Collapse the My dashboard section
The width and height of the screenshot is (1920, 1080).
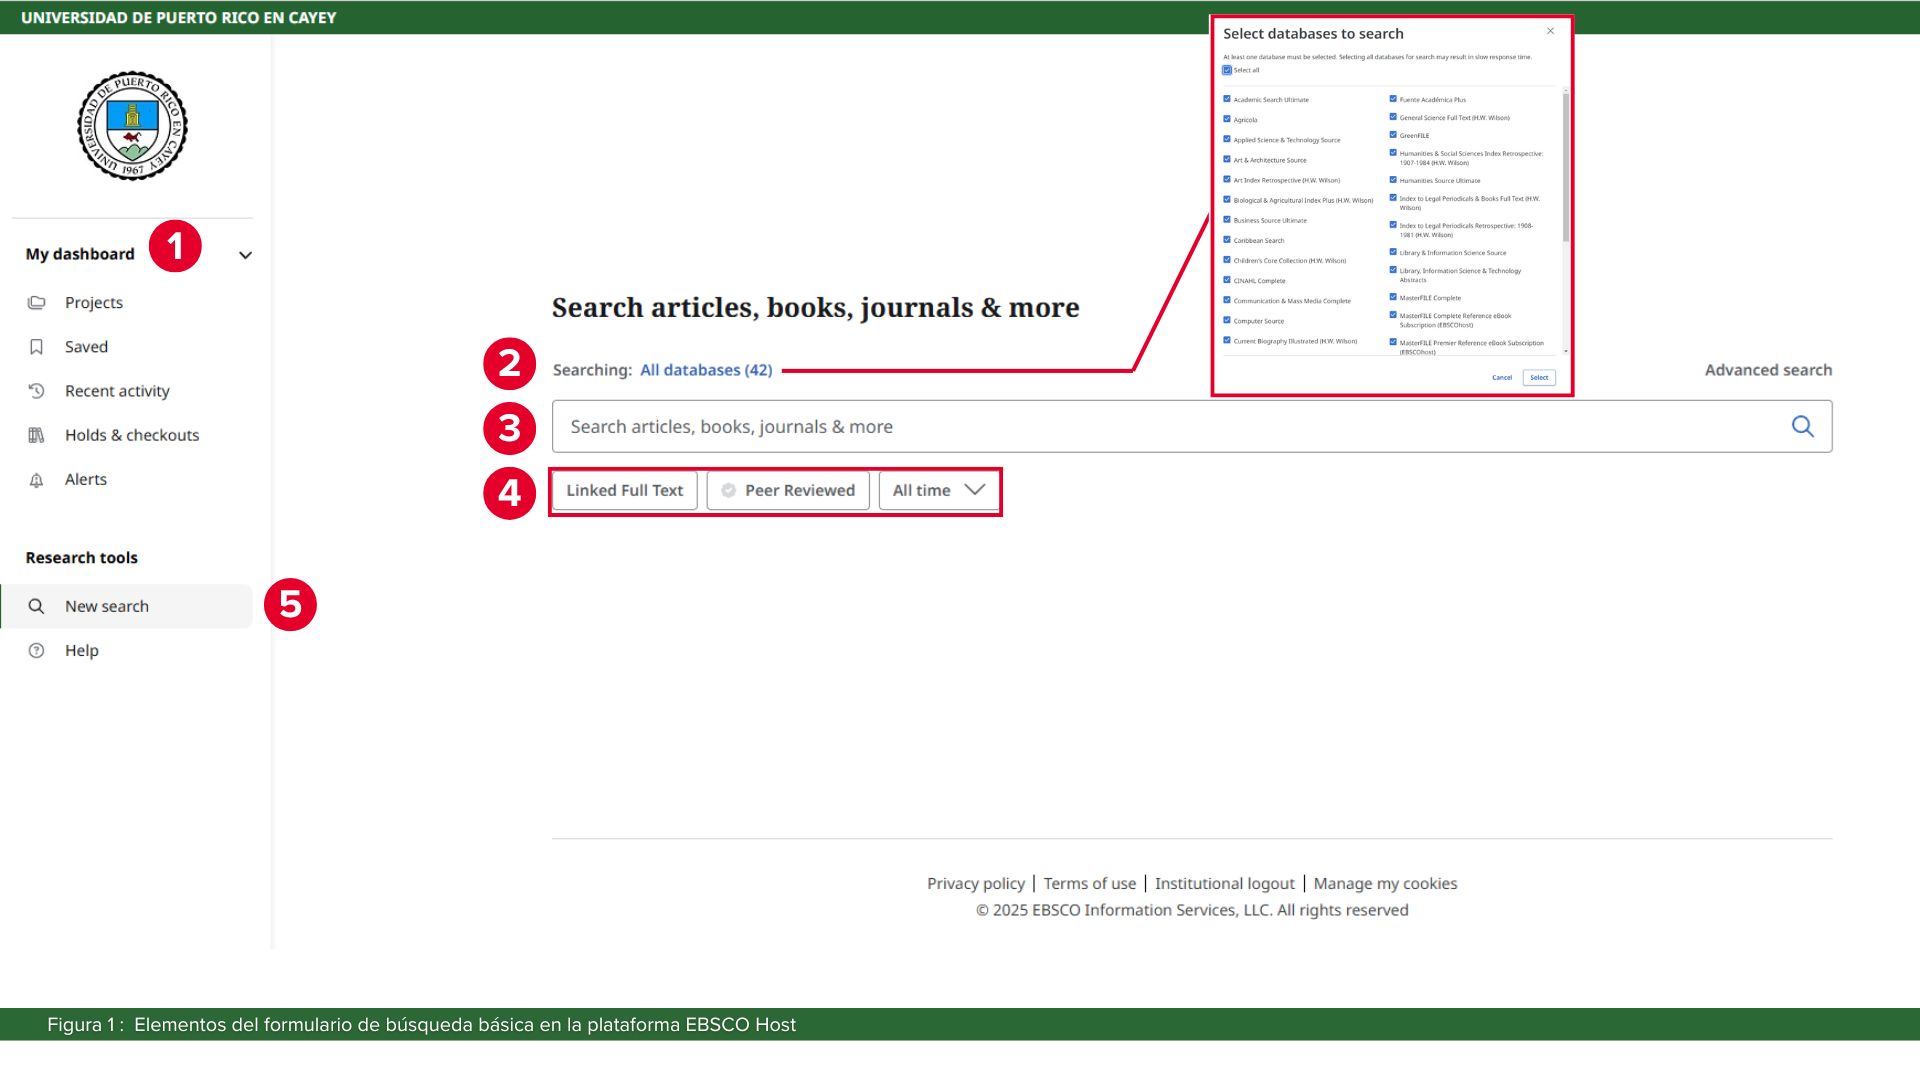click(245, 254)
